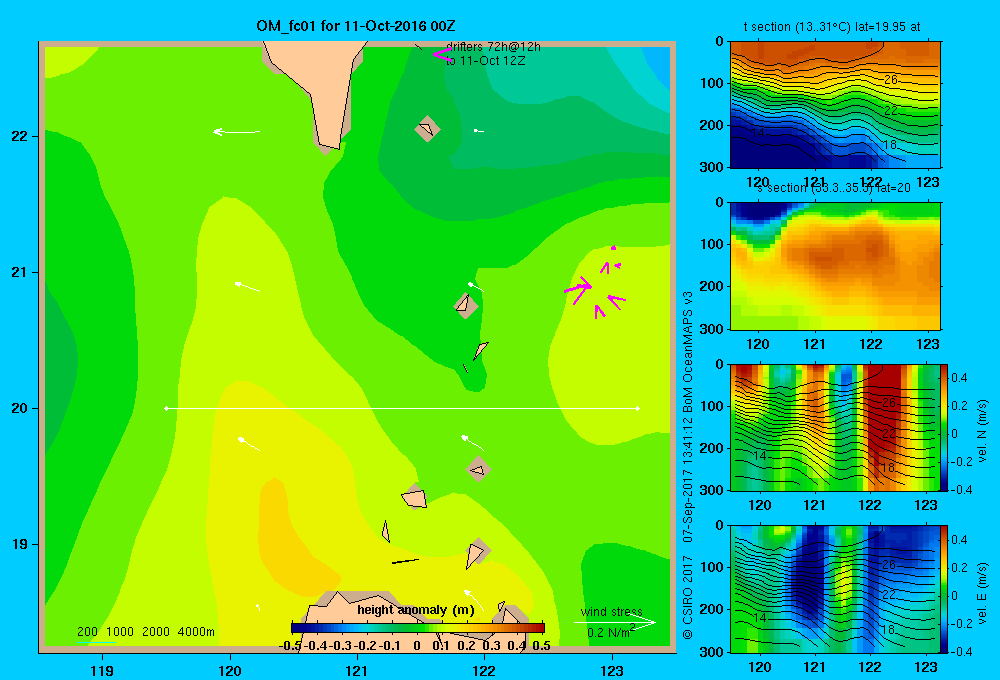This screenshot has height=680, width=1000.
Task: Click the latitude label "22" on the main map
Action: [x=20, y=136]
